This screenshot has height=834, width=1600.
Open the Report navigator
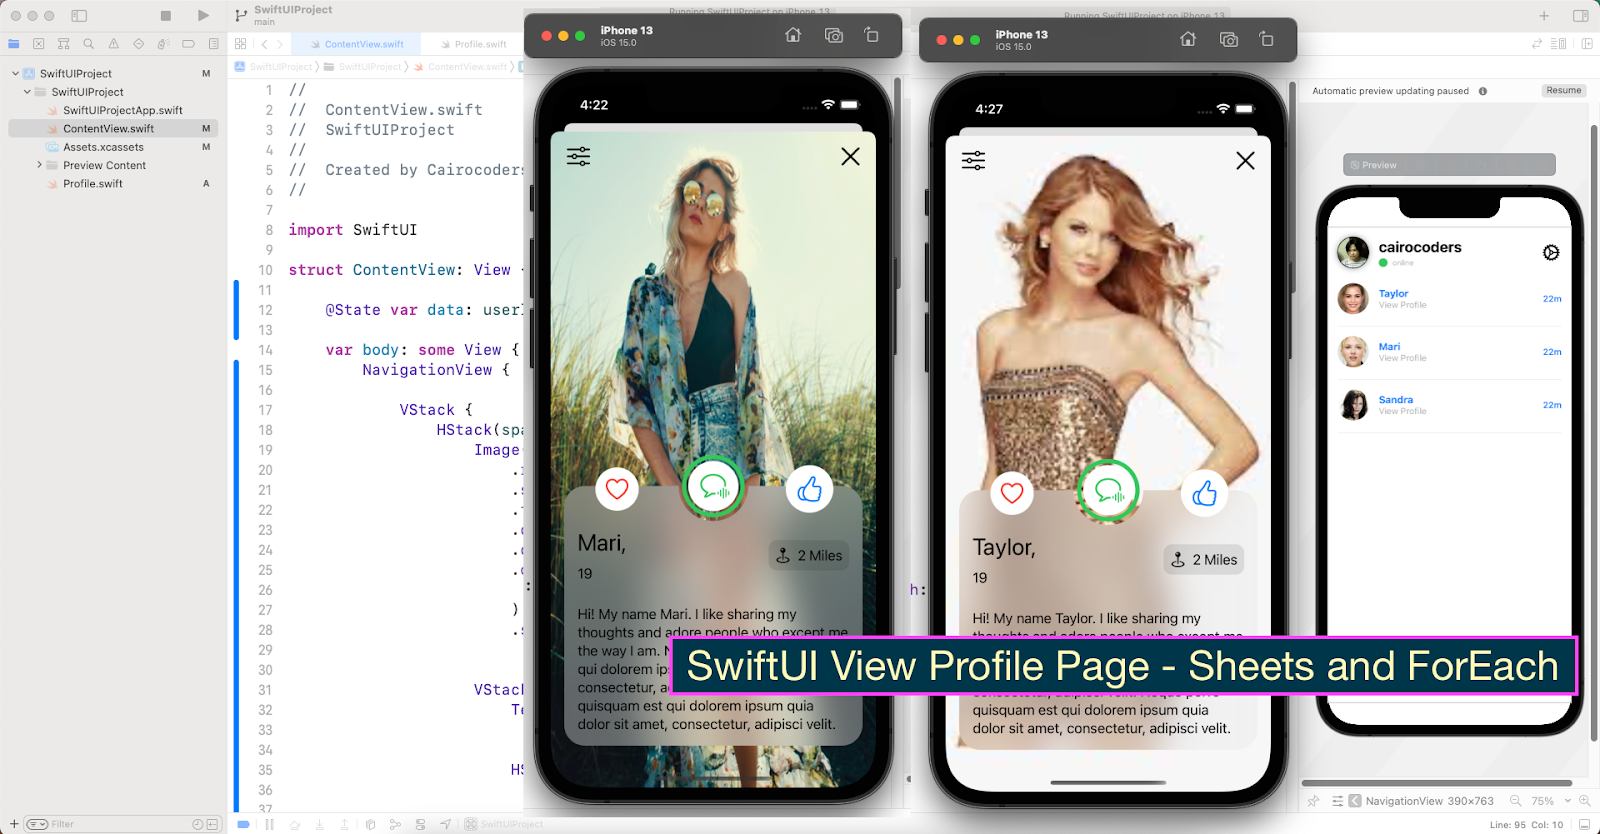[x=213, y=44]
